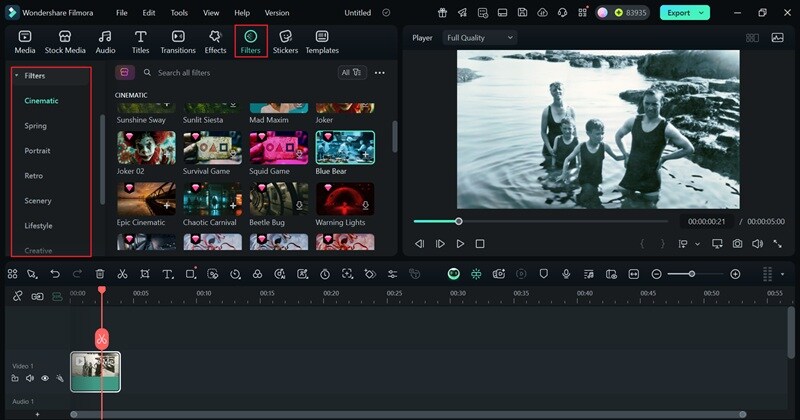Click the red scissors on the playhead
The image size is (800, 420).
(x=102, y=339)
